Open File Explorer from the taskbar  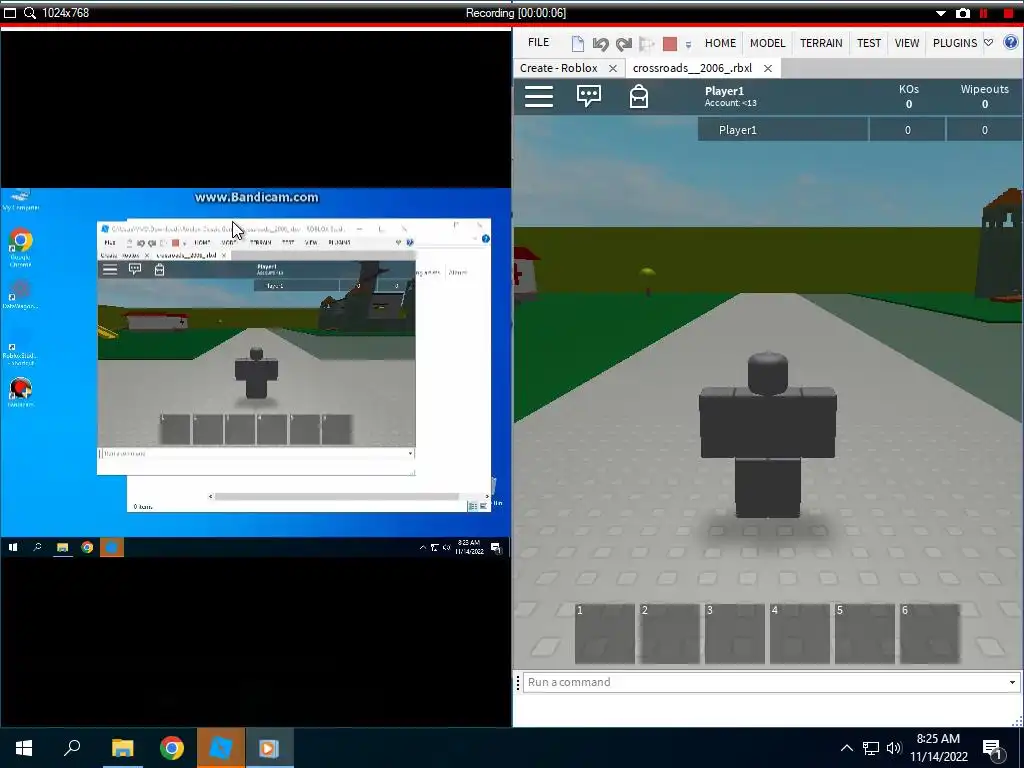click(122, 748)
